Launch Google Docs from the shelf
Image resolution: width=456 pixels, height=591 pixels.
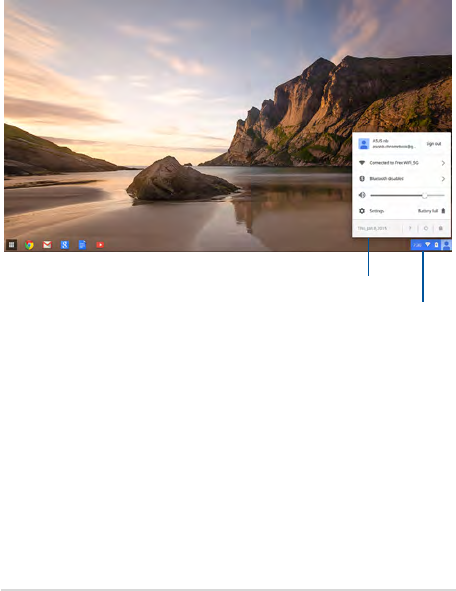point(82,245)
